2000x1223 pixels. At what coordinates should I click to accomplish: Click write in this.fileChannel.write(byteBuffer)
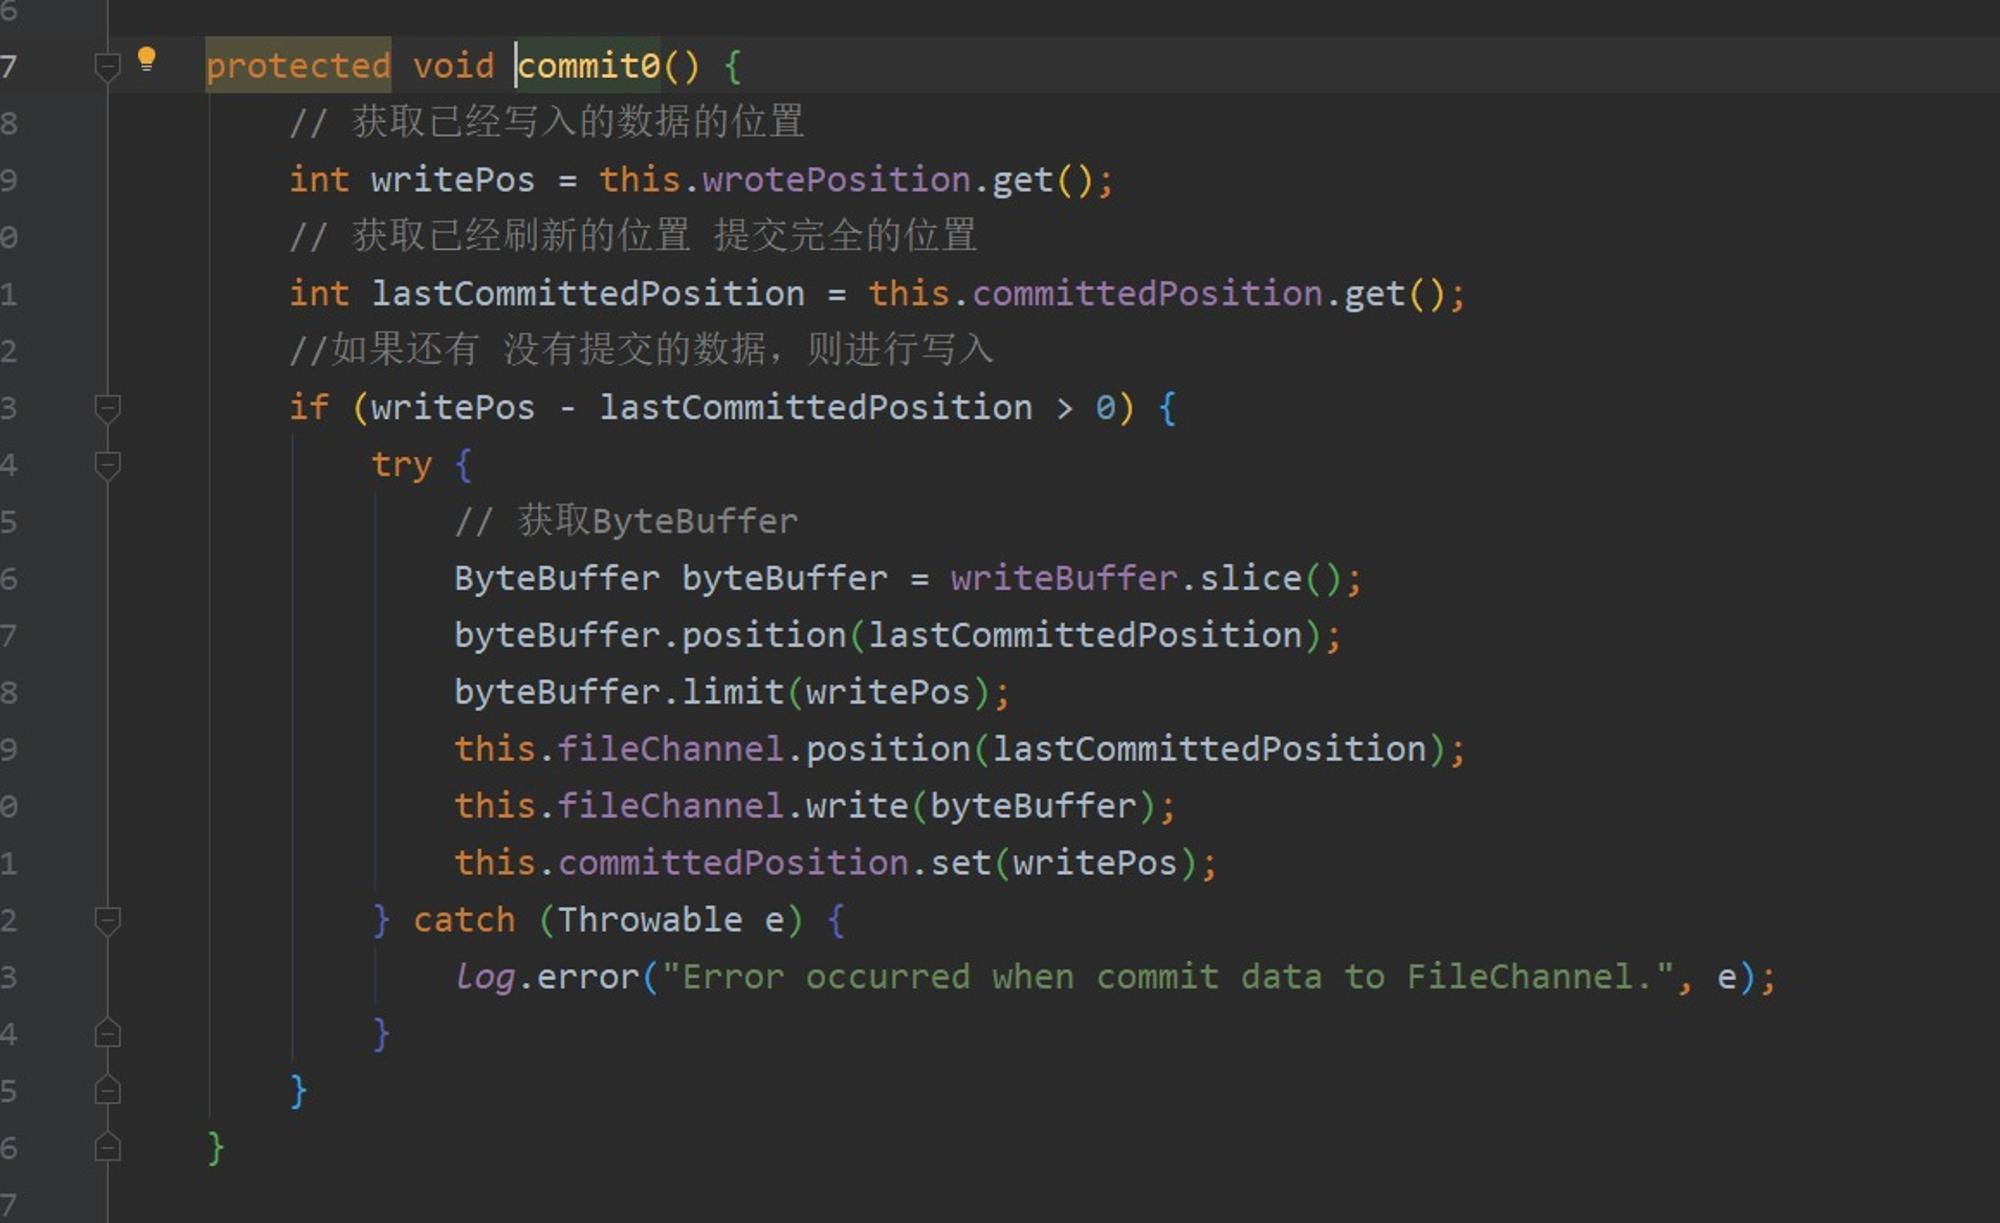[x=857, y=806]
